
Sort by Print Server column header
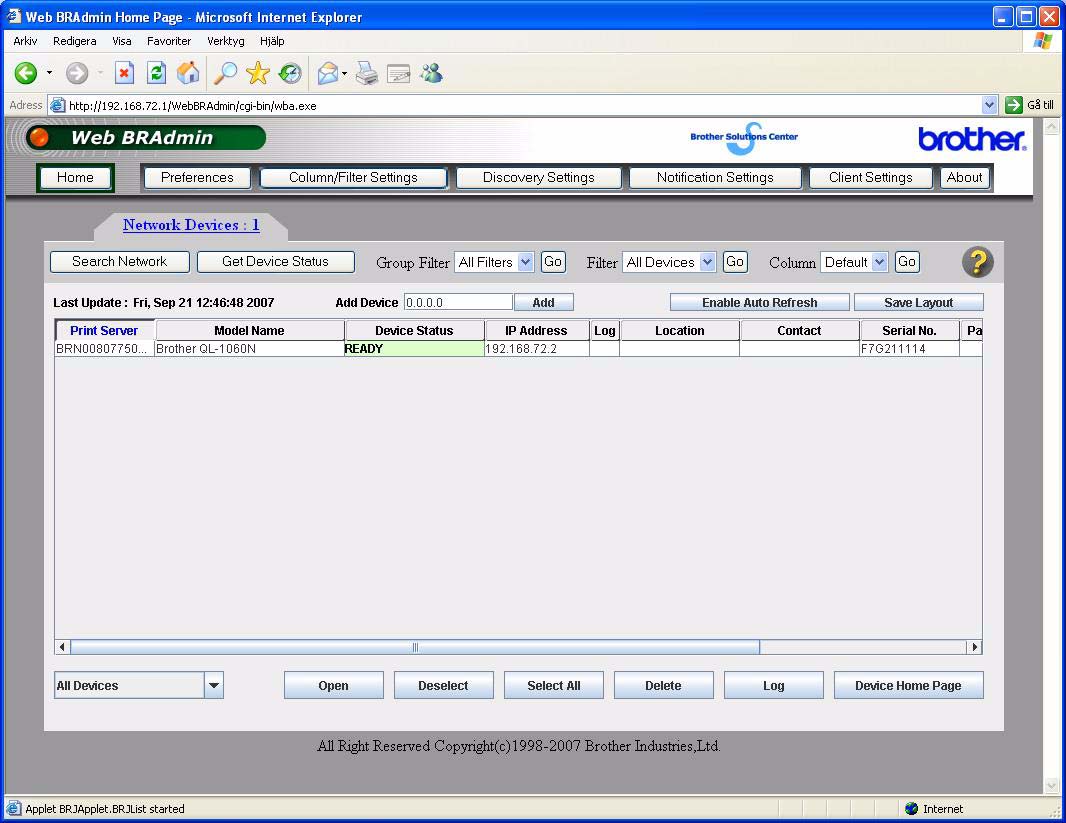[x=105, y=330]
